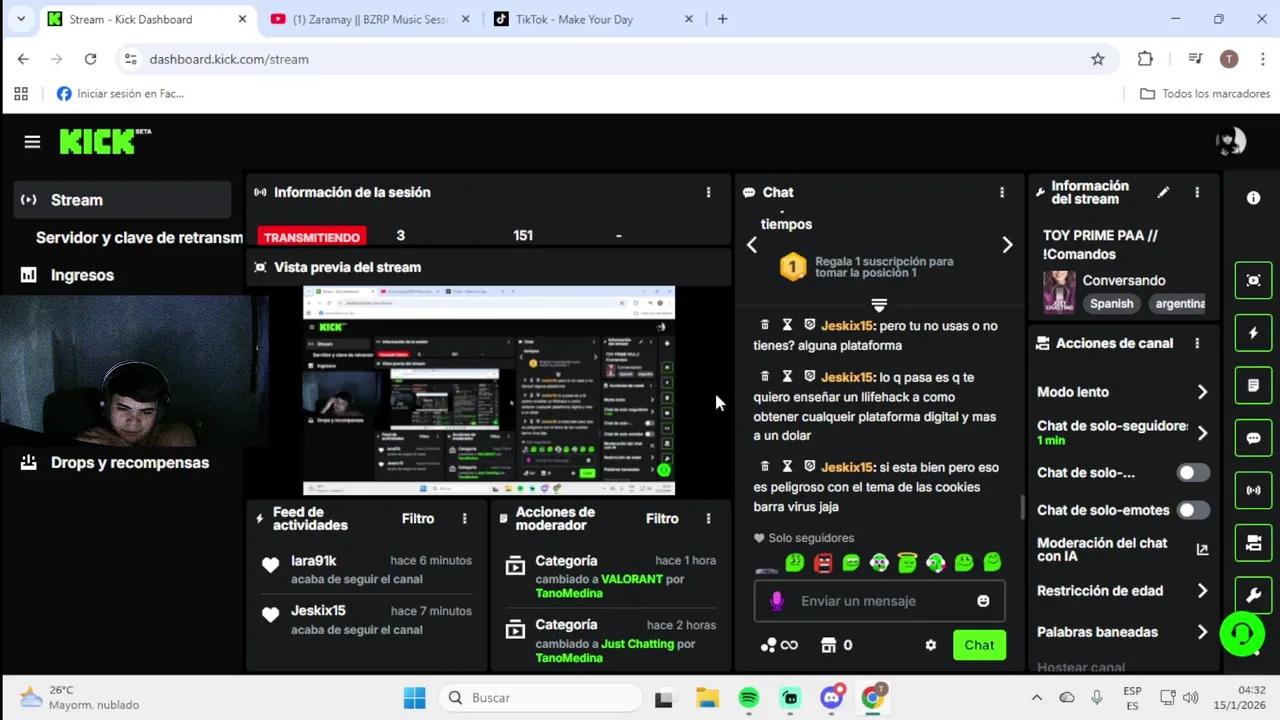Click in the Enviar un mensaje field
The width and height of the screenshot is (1280, 720).
880,601
